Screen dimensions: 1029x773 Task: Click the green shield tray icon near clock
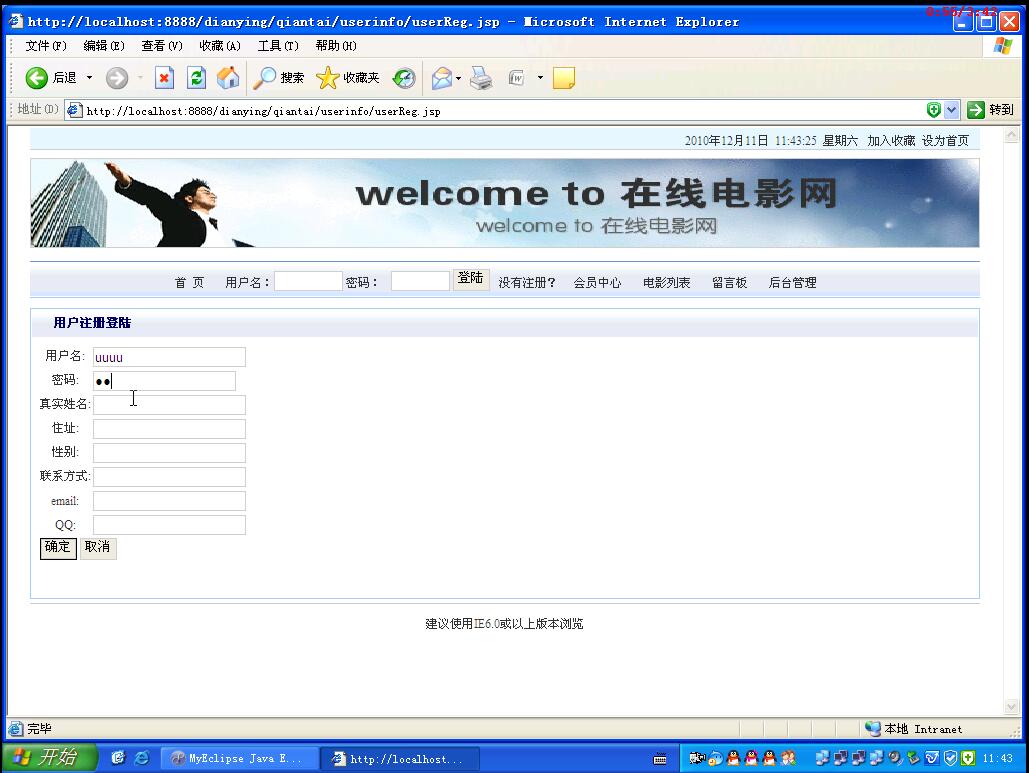coord(968,758)
